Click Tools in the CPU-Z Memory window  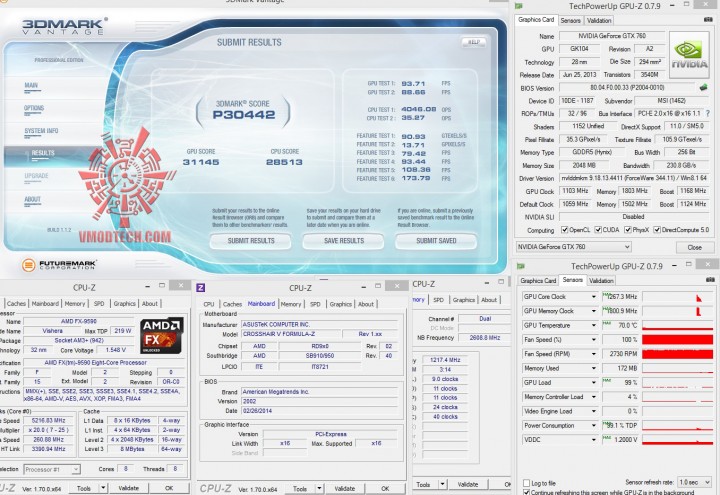coord(423,484)
